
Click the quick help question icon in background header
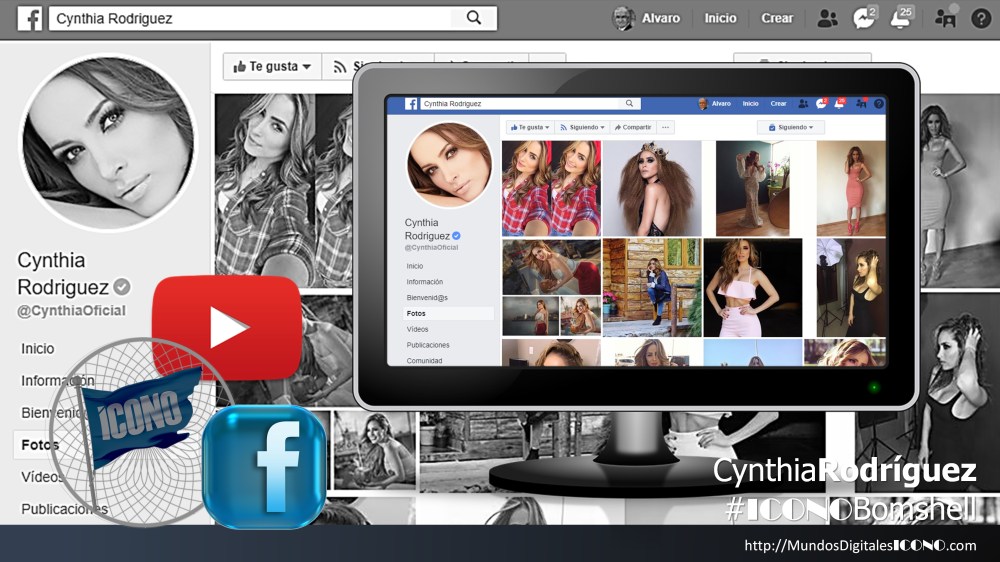(981, 18)
